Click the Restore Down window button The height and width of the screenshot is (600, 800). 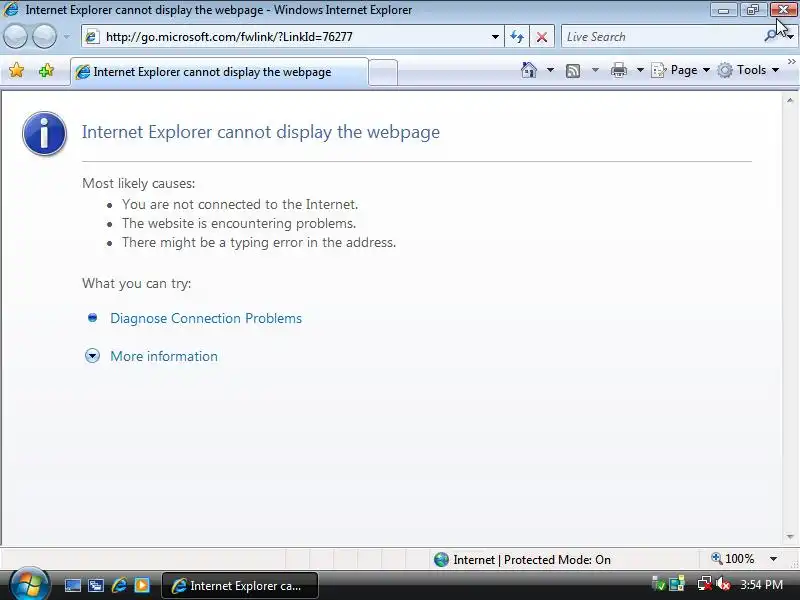753,10
